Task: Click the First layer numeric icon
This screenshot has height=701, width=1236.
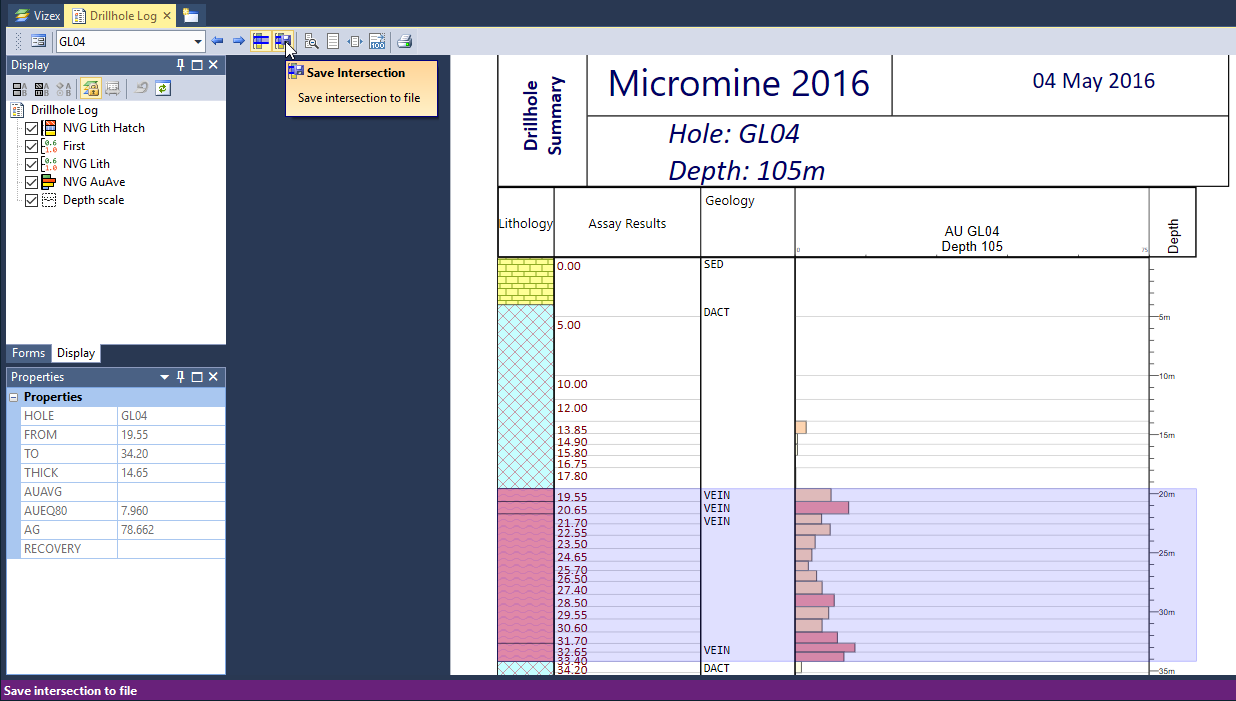Action: [50, 146]
